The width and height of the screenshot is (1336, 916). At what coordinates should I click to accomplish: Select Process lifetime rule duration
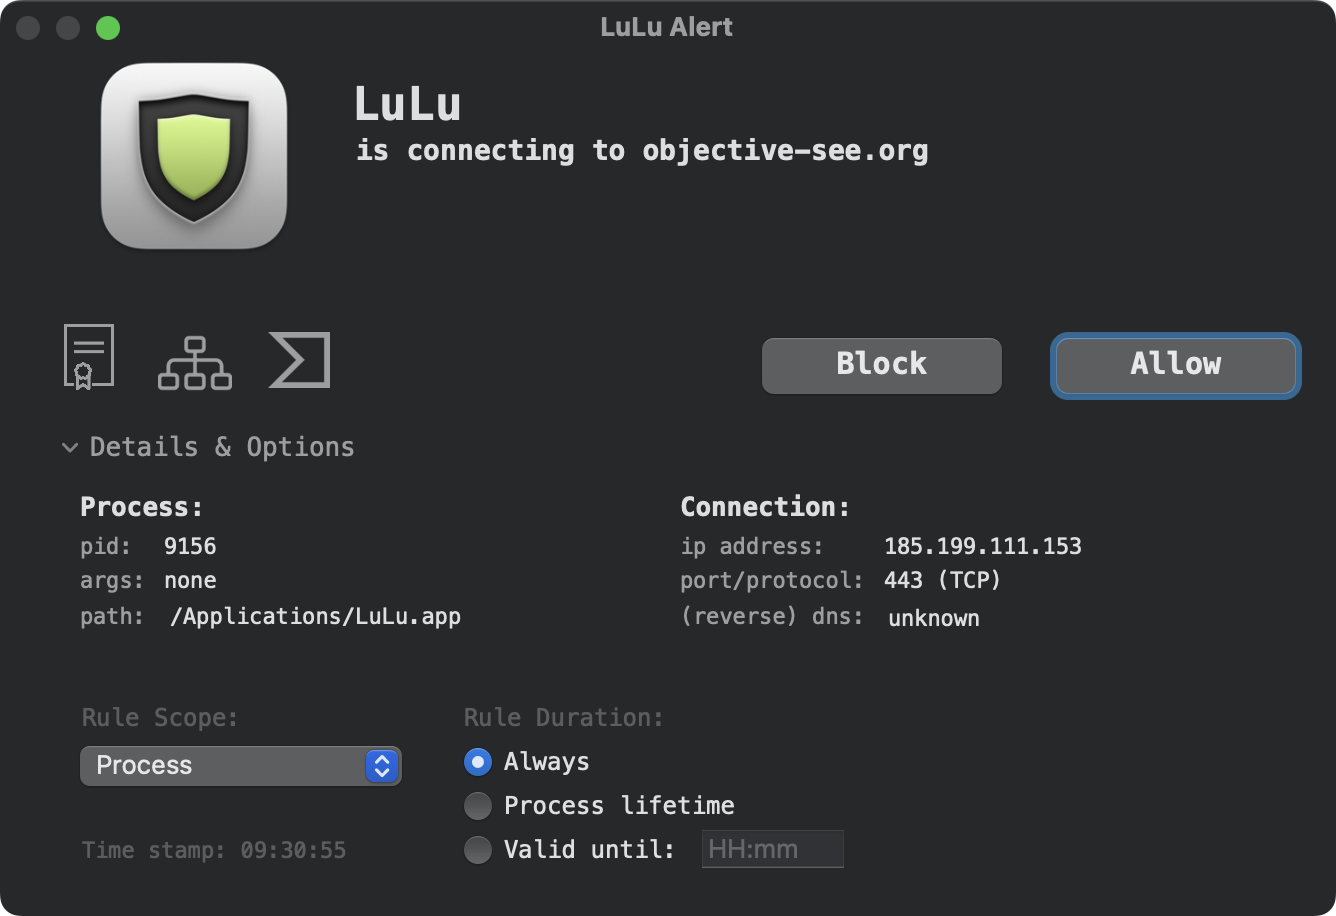tap(478, 805)
